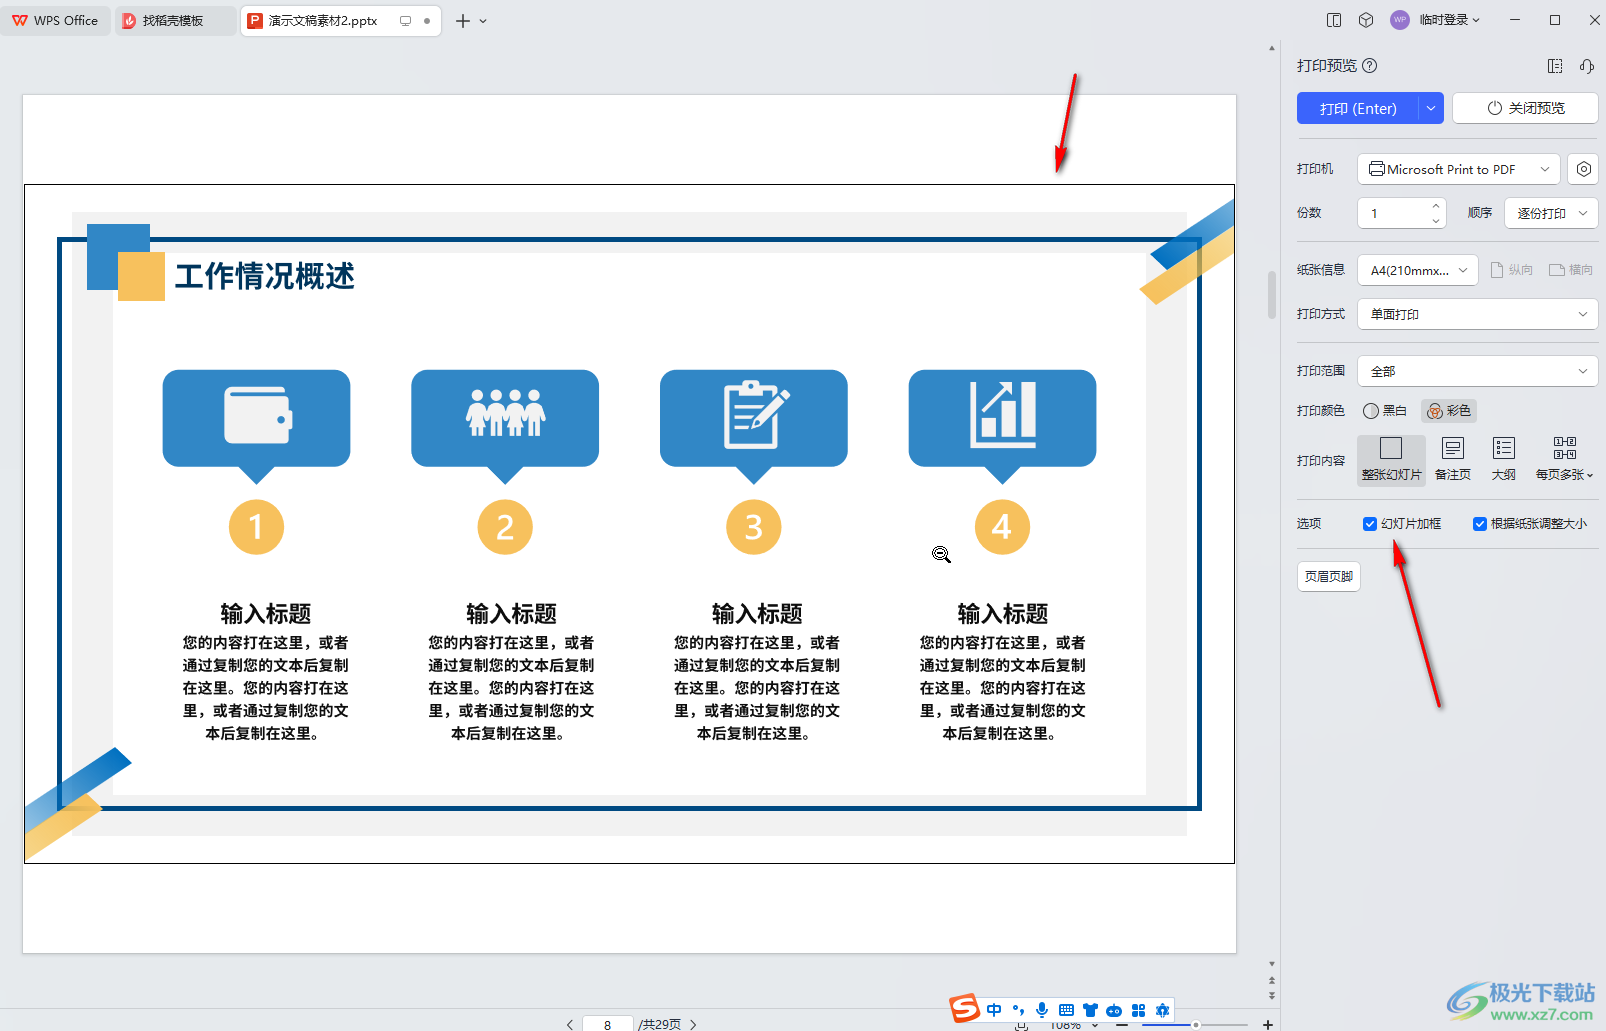Open the 全部 print range dropdown
This screenshot has height=1031, width=1606.
click(x=1477, y=371)
